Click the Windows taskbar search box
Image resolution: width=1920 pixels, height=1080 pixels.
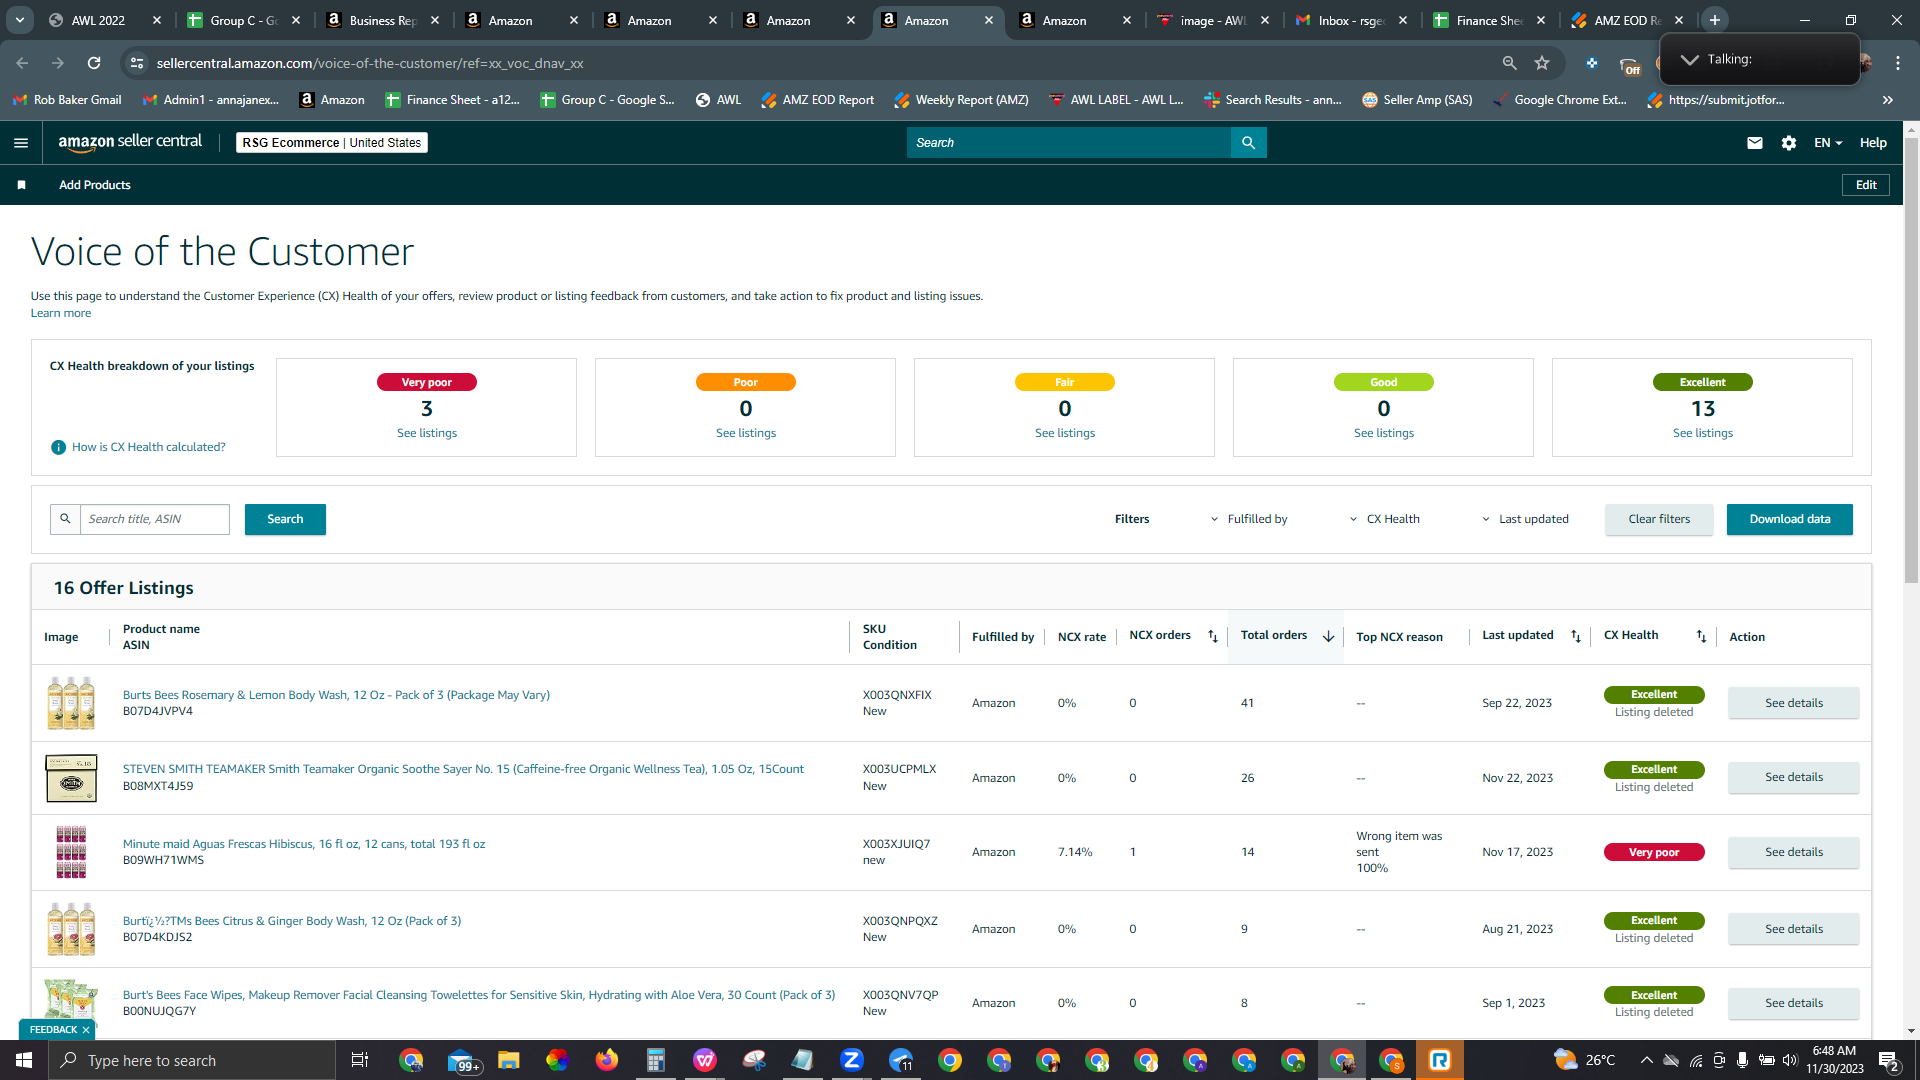(x=192, y=1060)
